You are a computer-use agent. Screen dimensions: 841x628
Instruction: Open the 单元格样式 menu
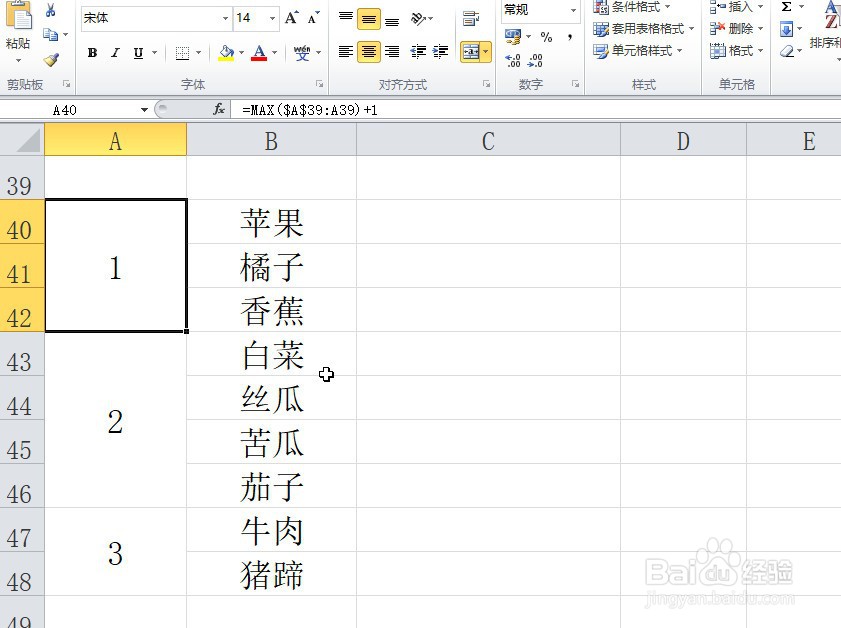pos(640,51)
